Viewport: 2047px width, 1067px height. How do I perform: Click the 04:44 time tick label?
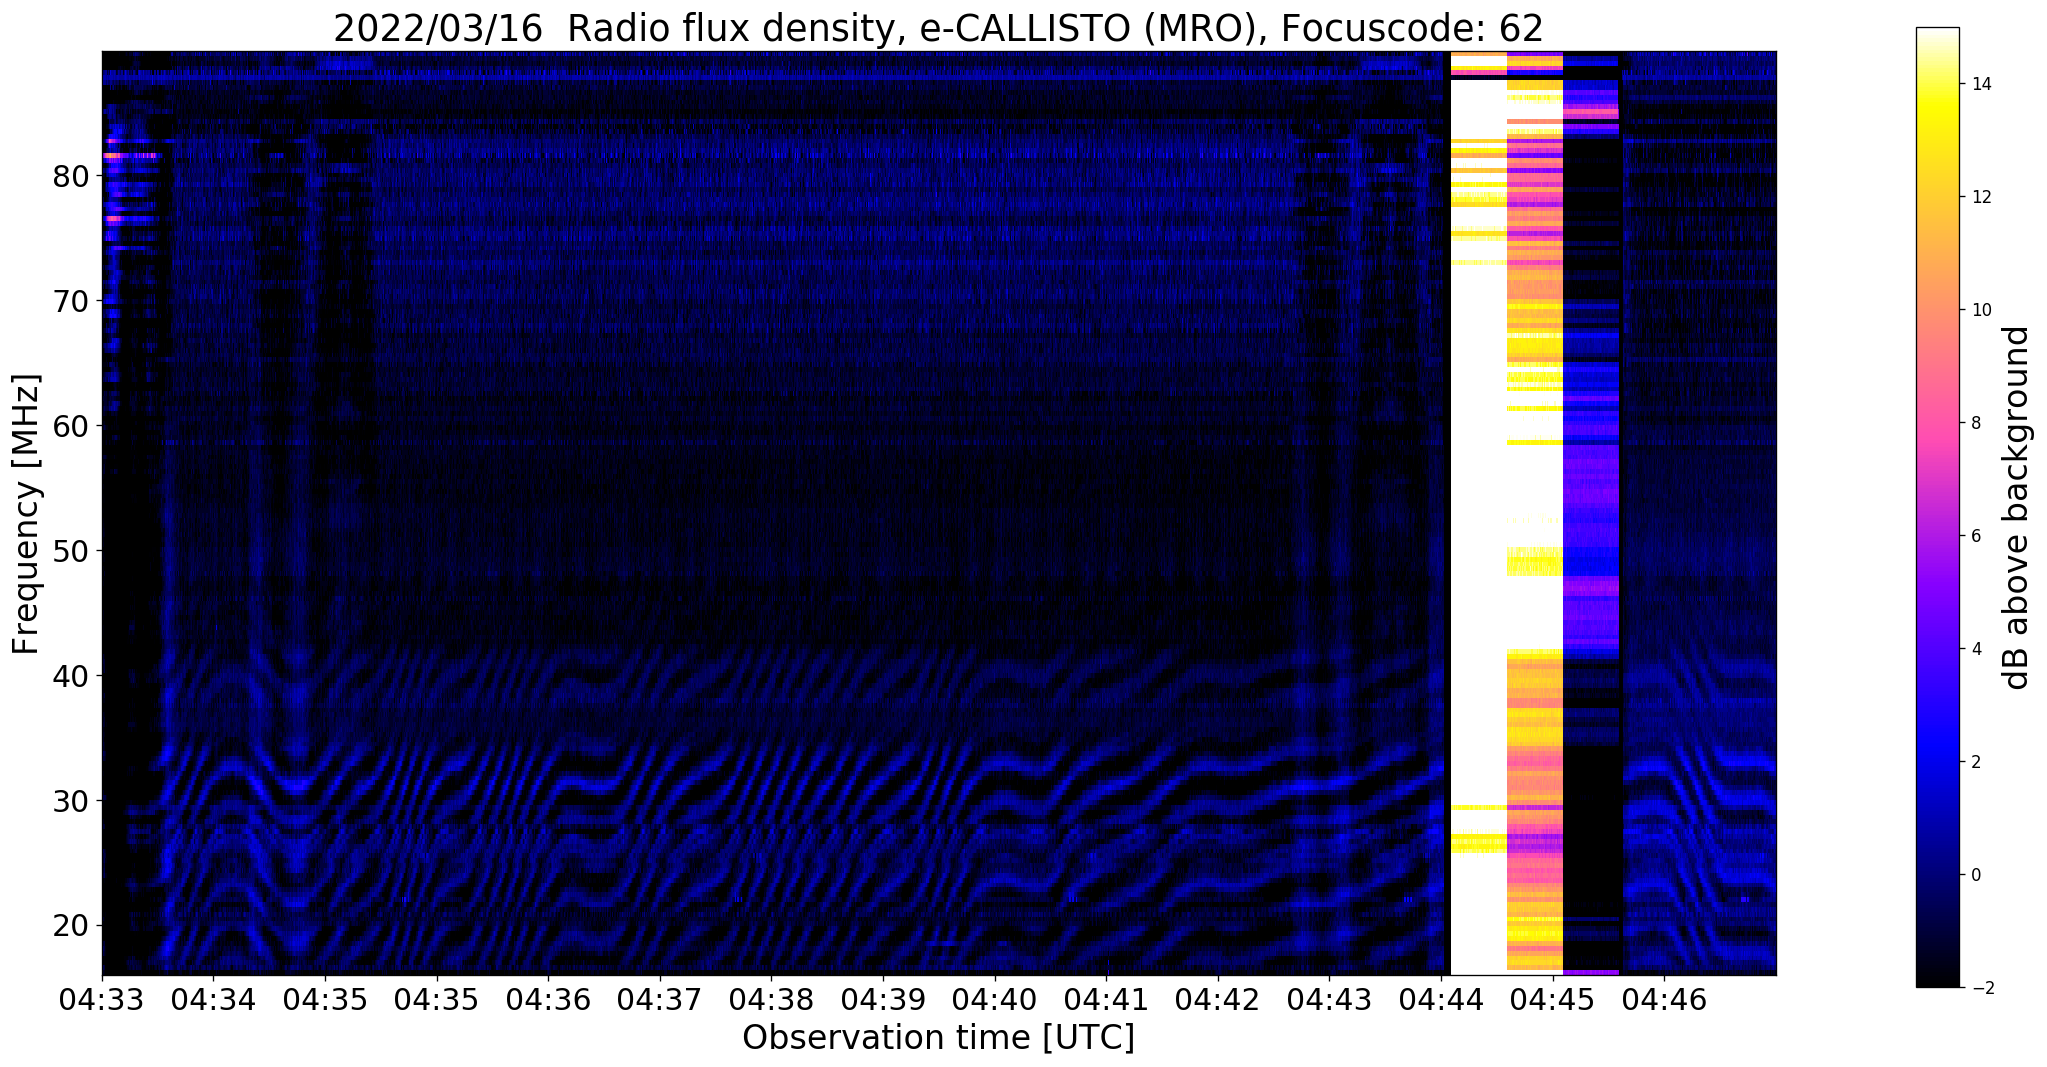pos(1441,999)
